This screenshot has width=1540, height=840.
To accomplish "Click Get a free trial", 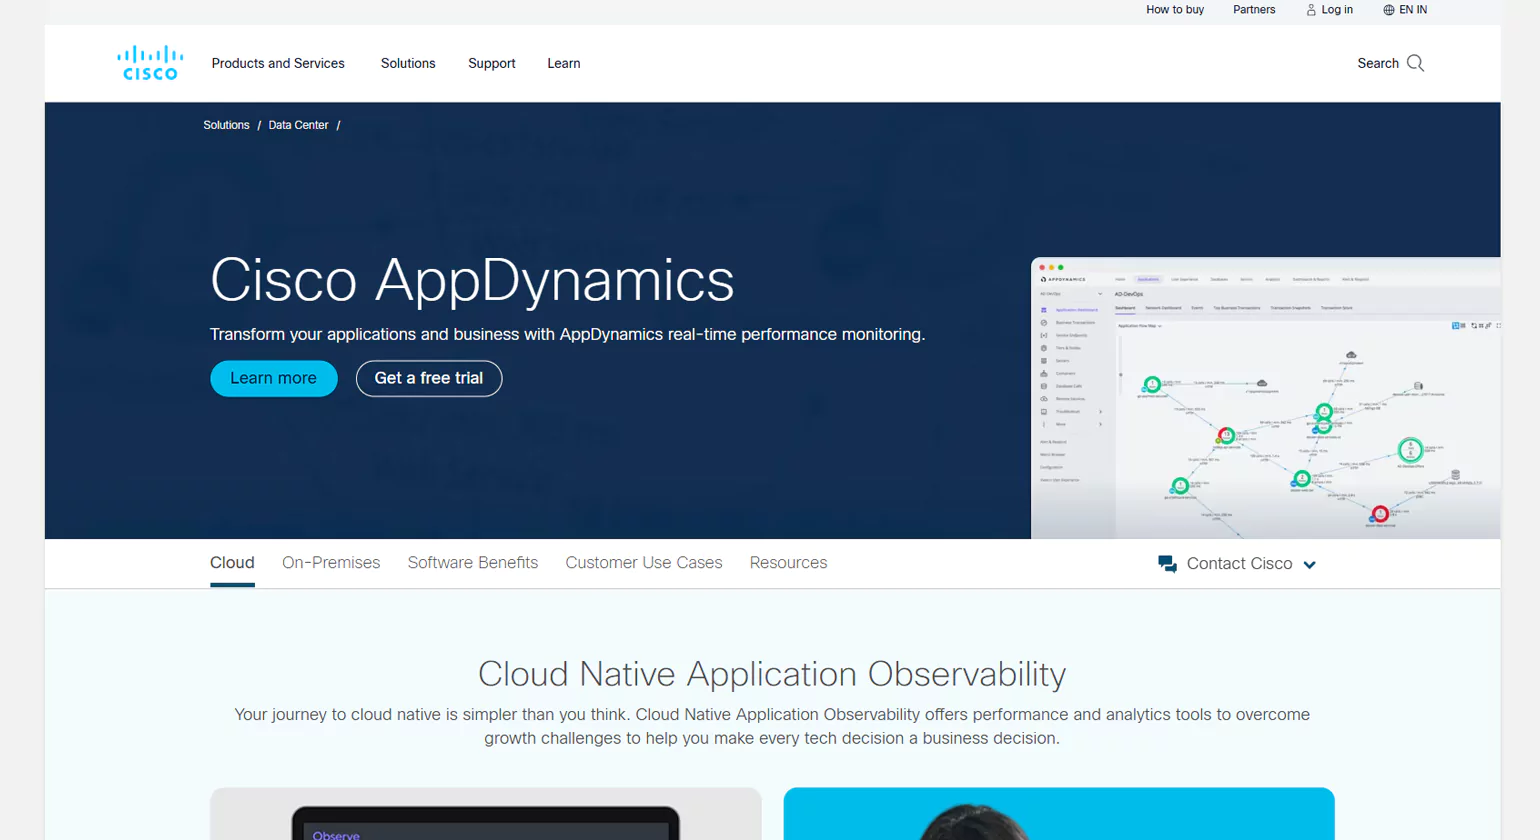I will click(x=428, y=378).
